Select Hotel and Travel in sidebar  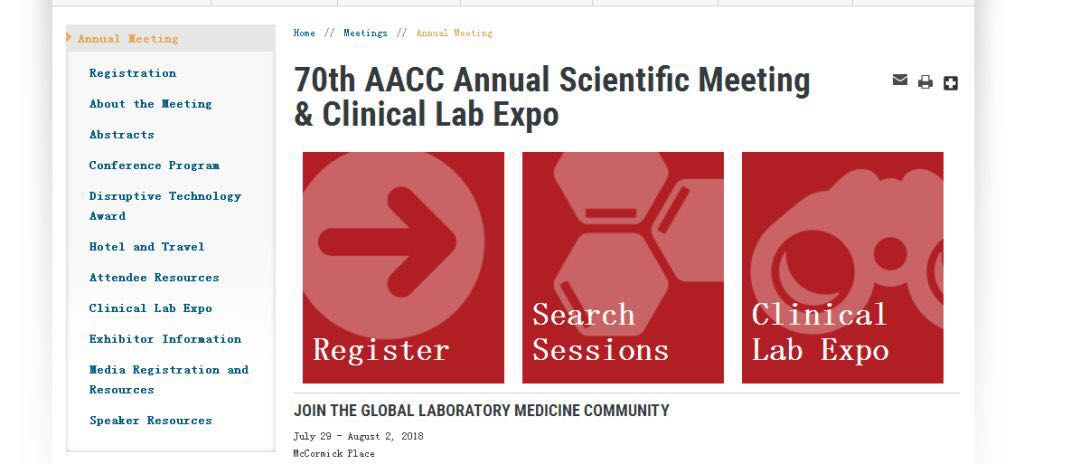tap(147, 246)
